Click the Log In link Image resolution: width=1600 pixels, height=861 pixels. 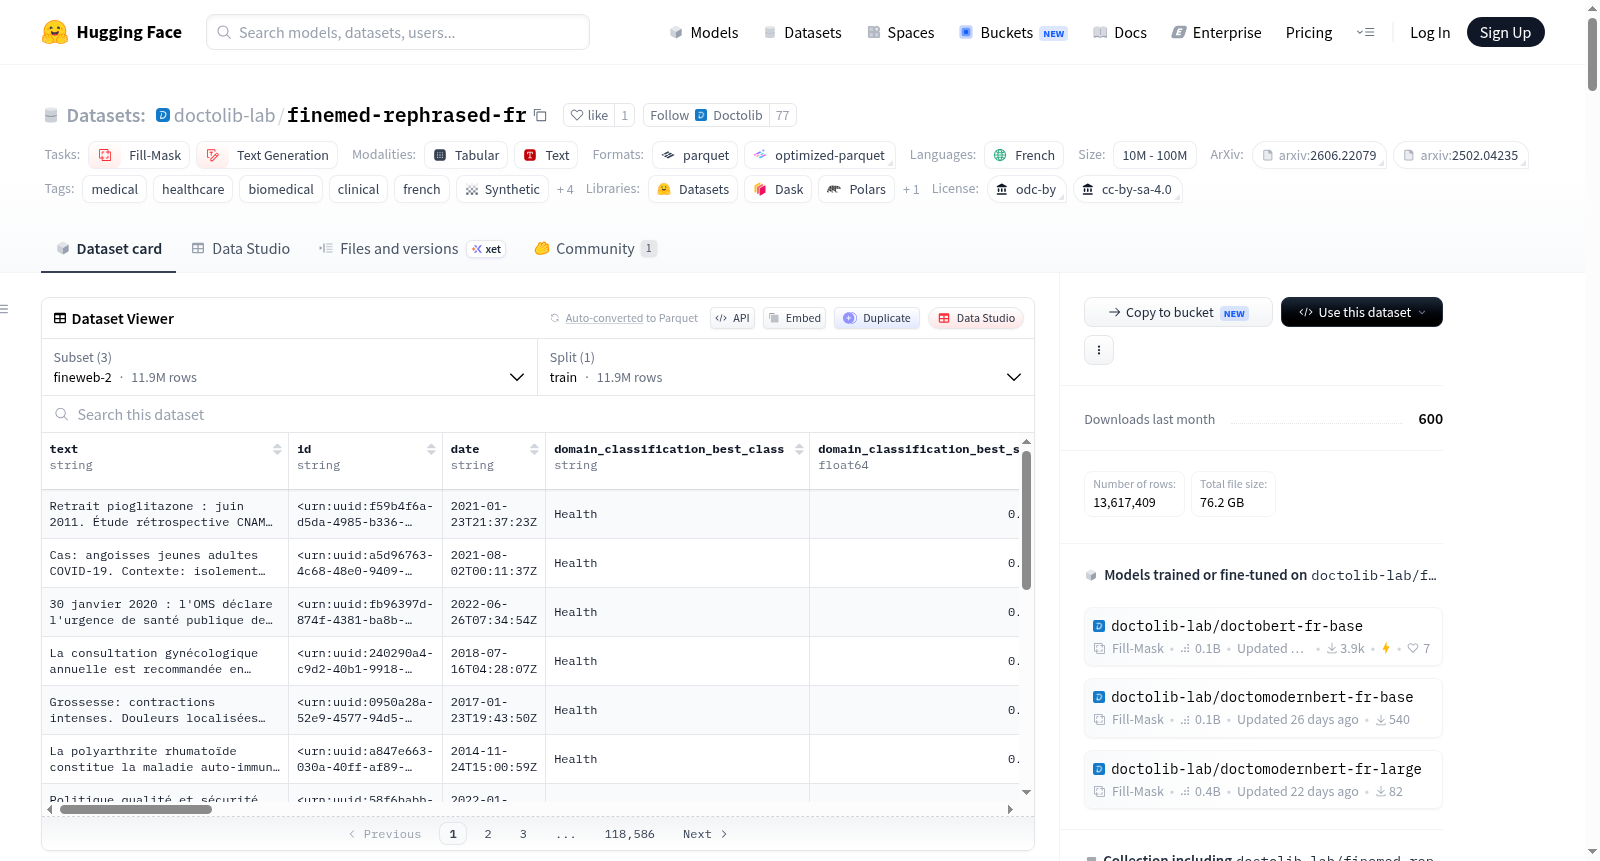pyautogui.click(x=1430, y=32)
